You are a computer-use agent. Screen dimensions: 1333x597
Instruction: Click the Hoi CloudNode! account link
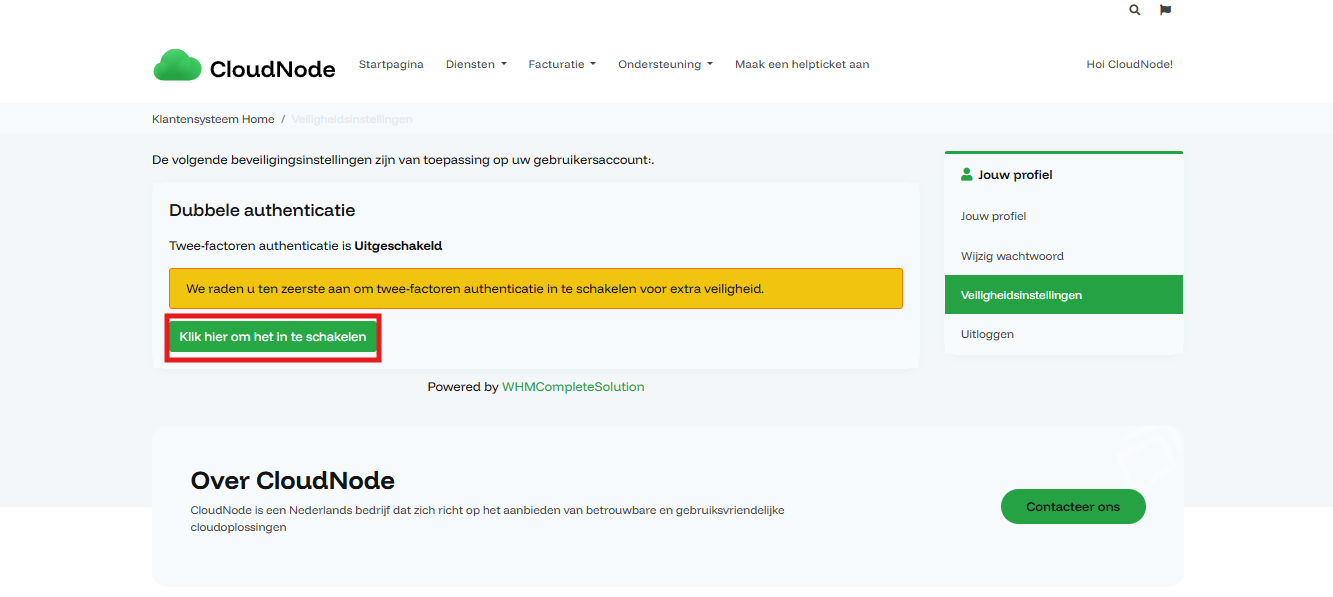1129,64
